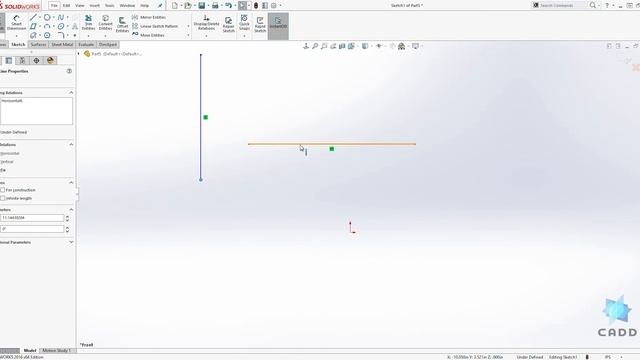Open the Insert menu
This screenshot has width=640, height=360.
(94, 5)
